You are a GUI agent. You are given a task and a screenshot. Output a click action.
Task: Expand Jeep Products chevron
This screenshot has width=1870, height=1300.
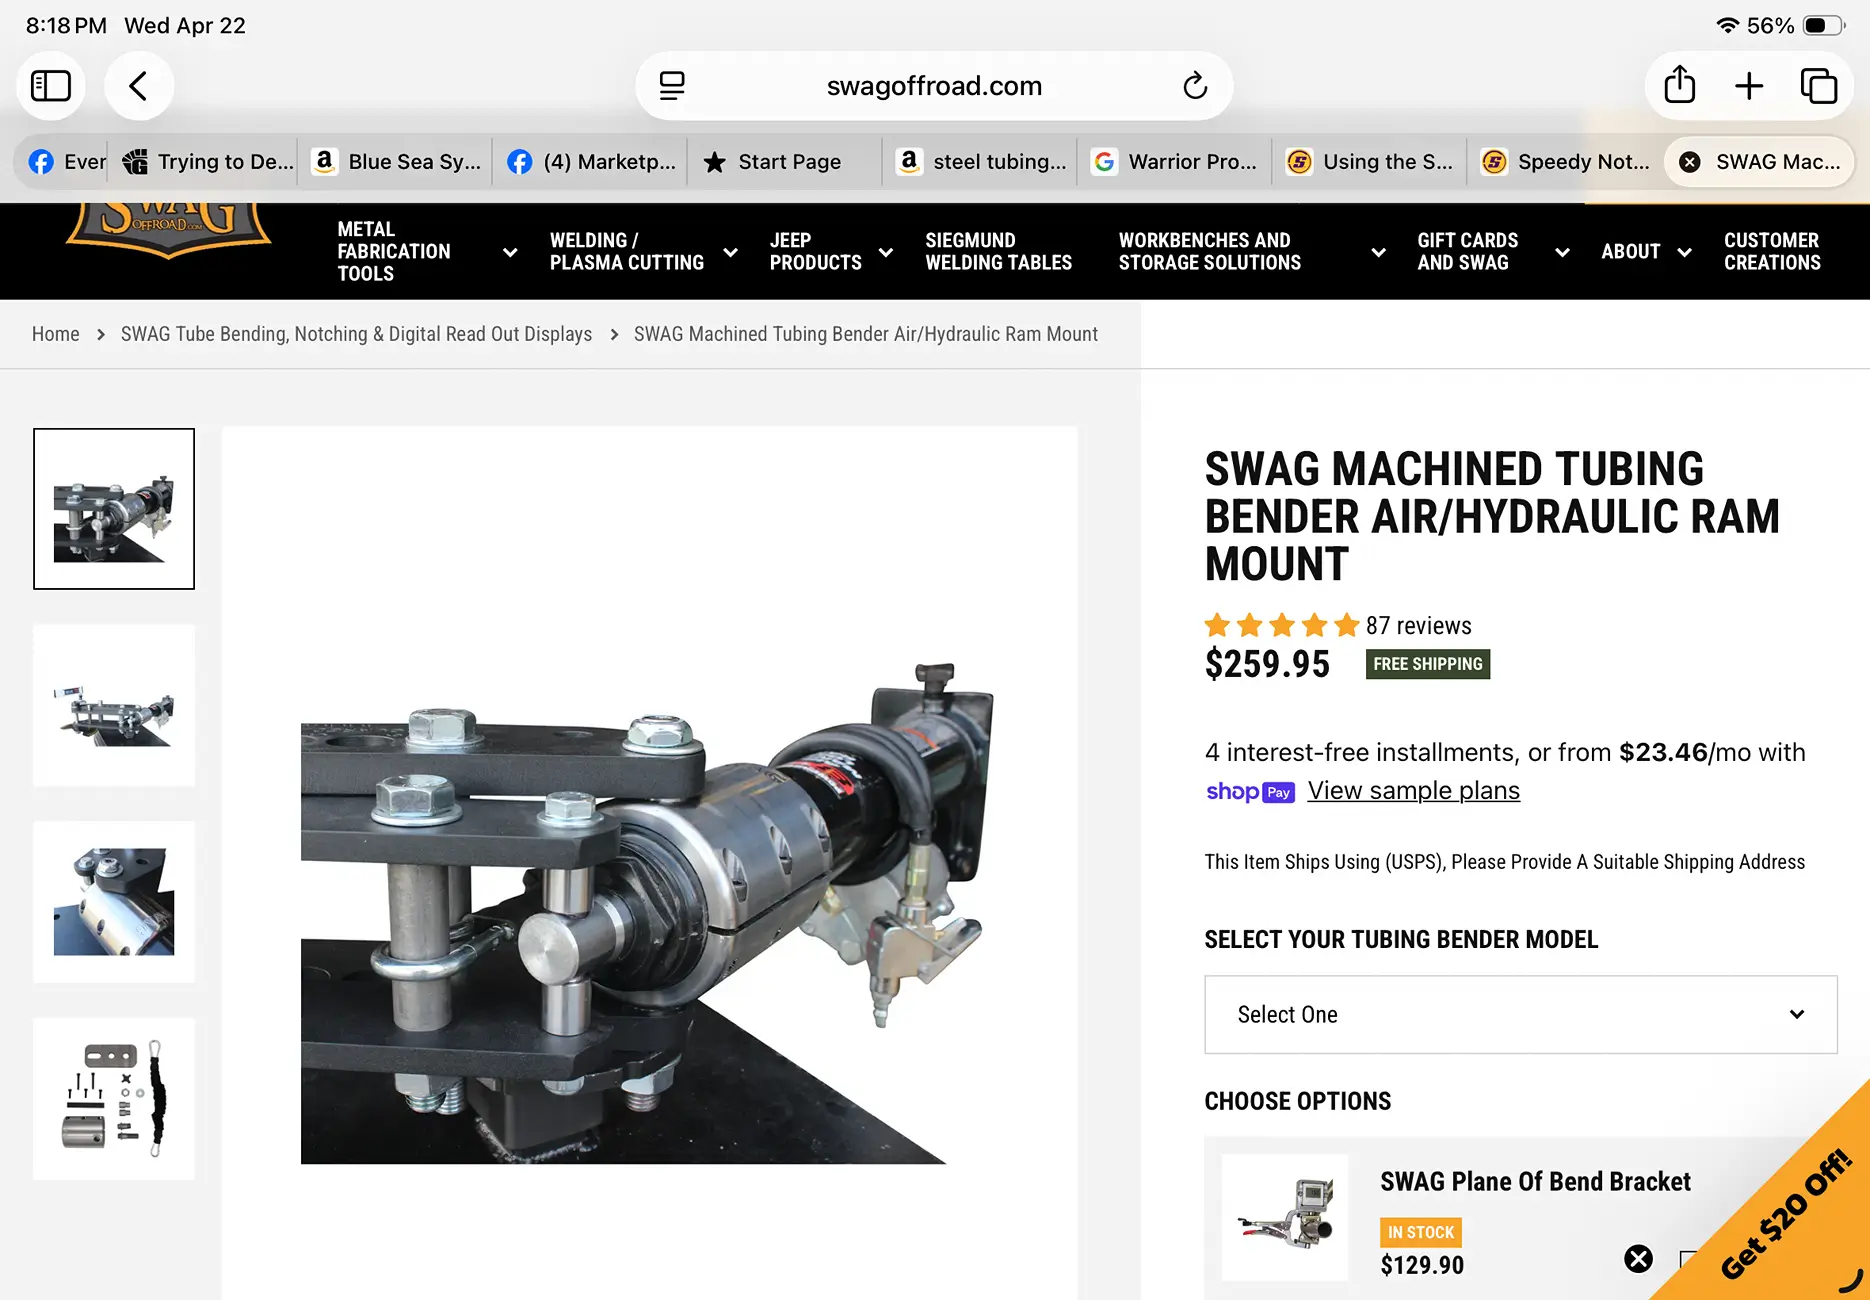[x=885, y=253]
